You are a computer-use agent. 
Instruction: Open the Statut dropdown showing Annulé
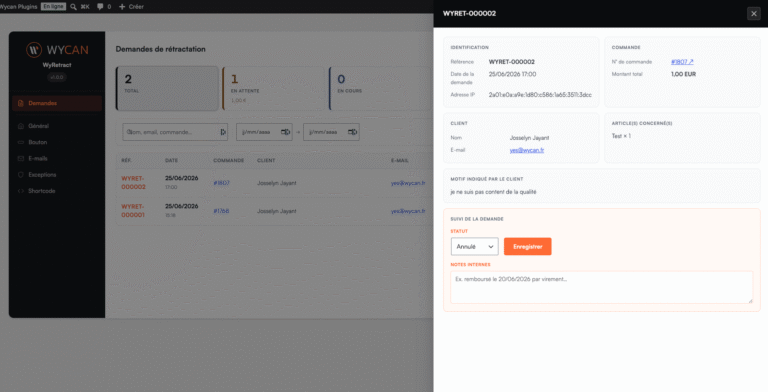475,246
